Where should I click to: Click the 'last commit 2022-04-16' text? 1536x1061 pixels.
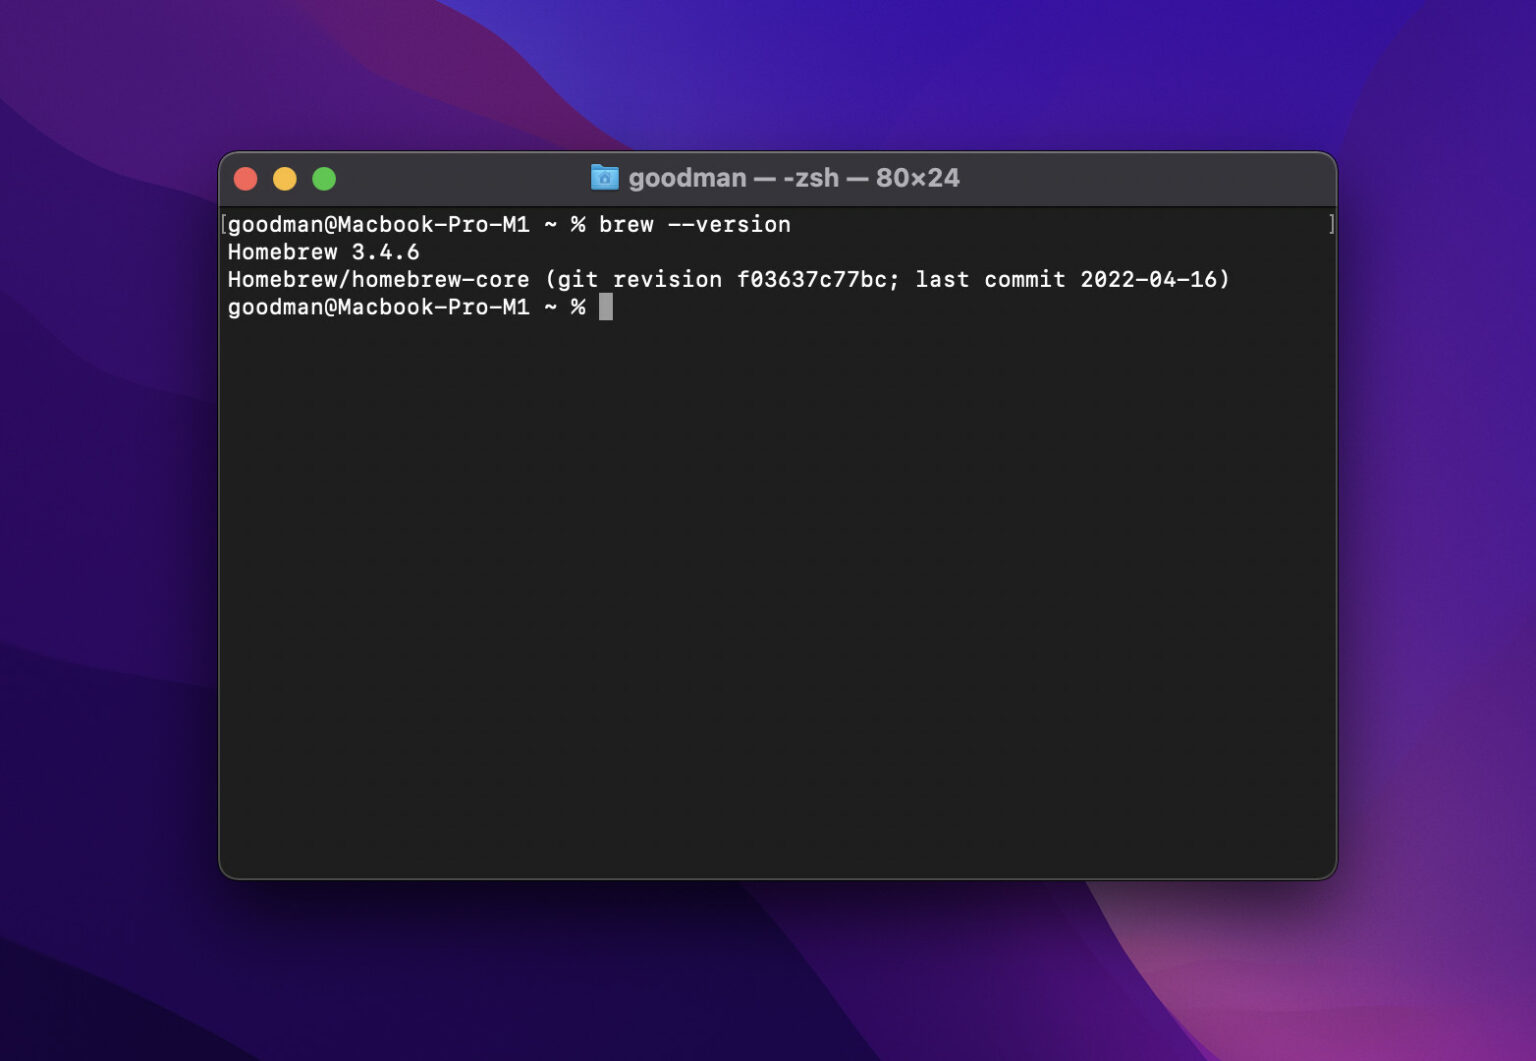tap(1066, 279)
